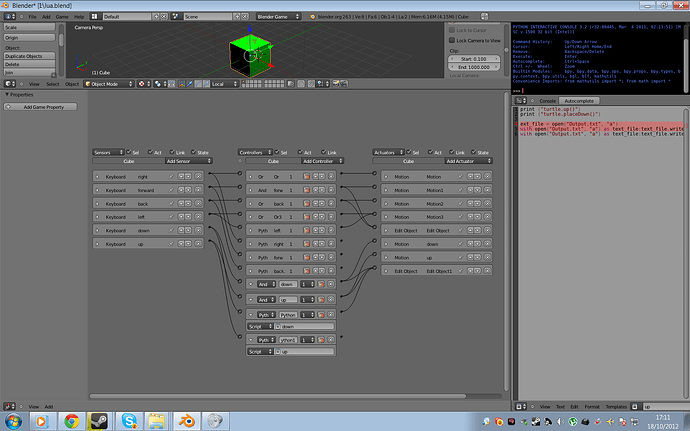Click the screen layout browse icon

click(x=94, y=16)
